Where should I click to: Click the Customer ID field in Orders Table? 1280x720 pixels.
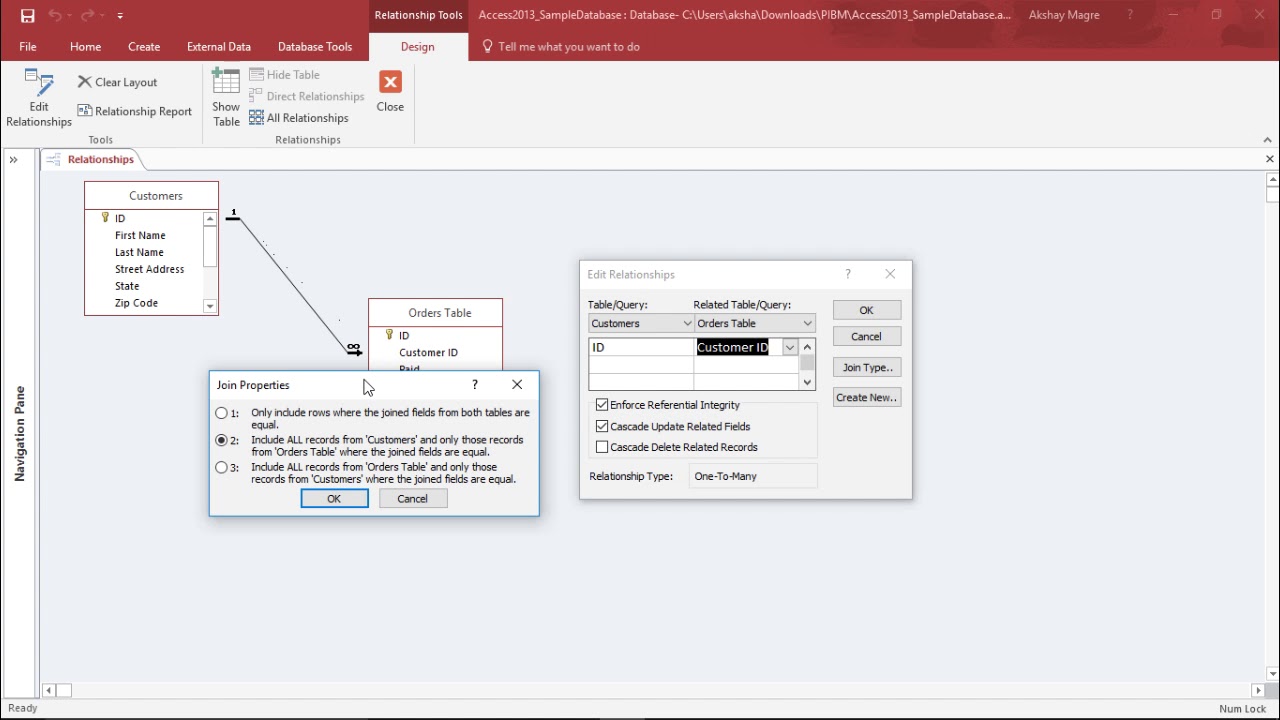tap(428, 352)
